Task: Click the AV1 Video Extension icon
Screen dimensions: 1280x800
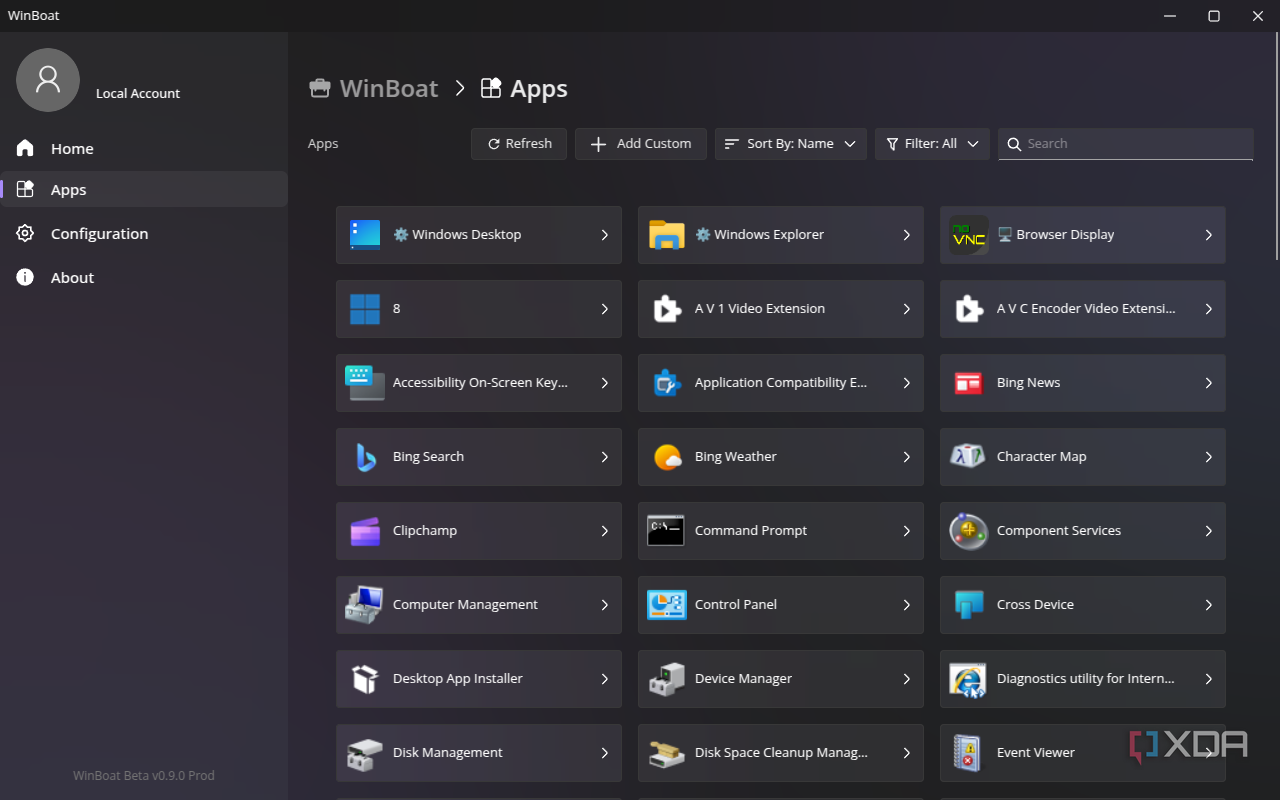Action: [x=667, y=309]
